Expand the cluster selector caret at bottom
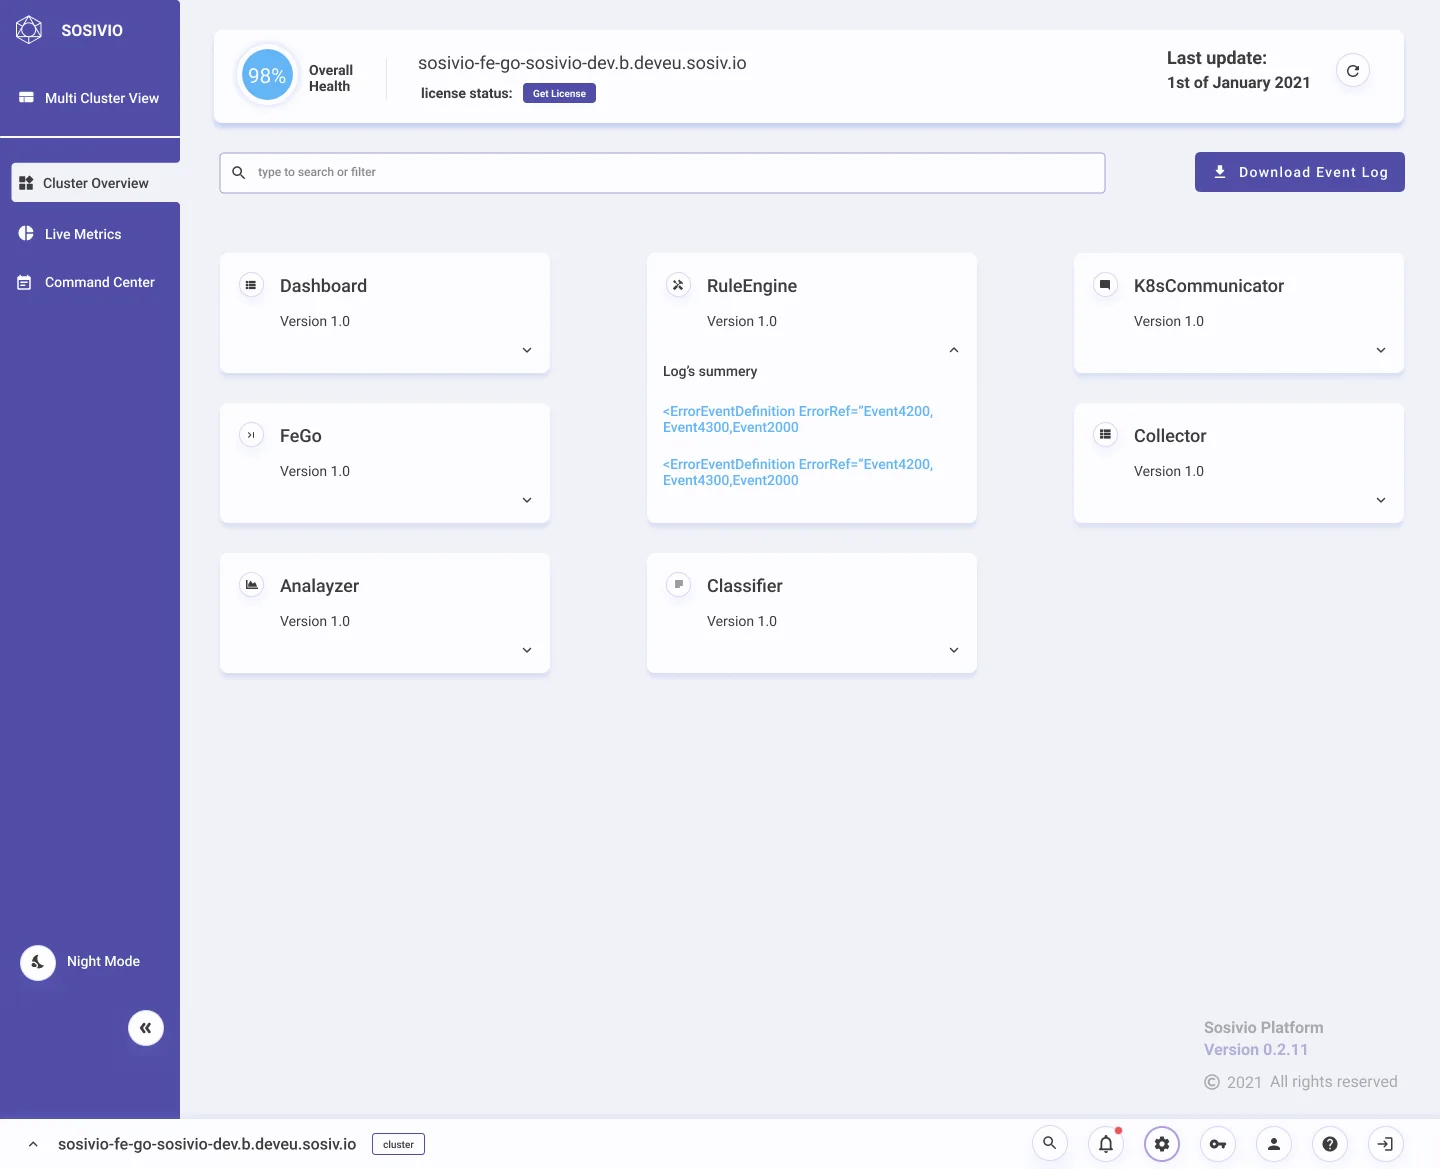The height and width of the screenshot is (1169, 1440). click(33, 1144)
